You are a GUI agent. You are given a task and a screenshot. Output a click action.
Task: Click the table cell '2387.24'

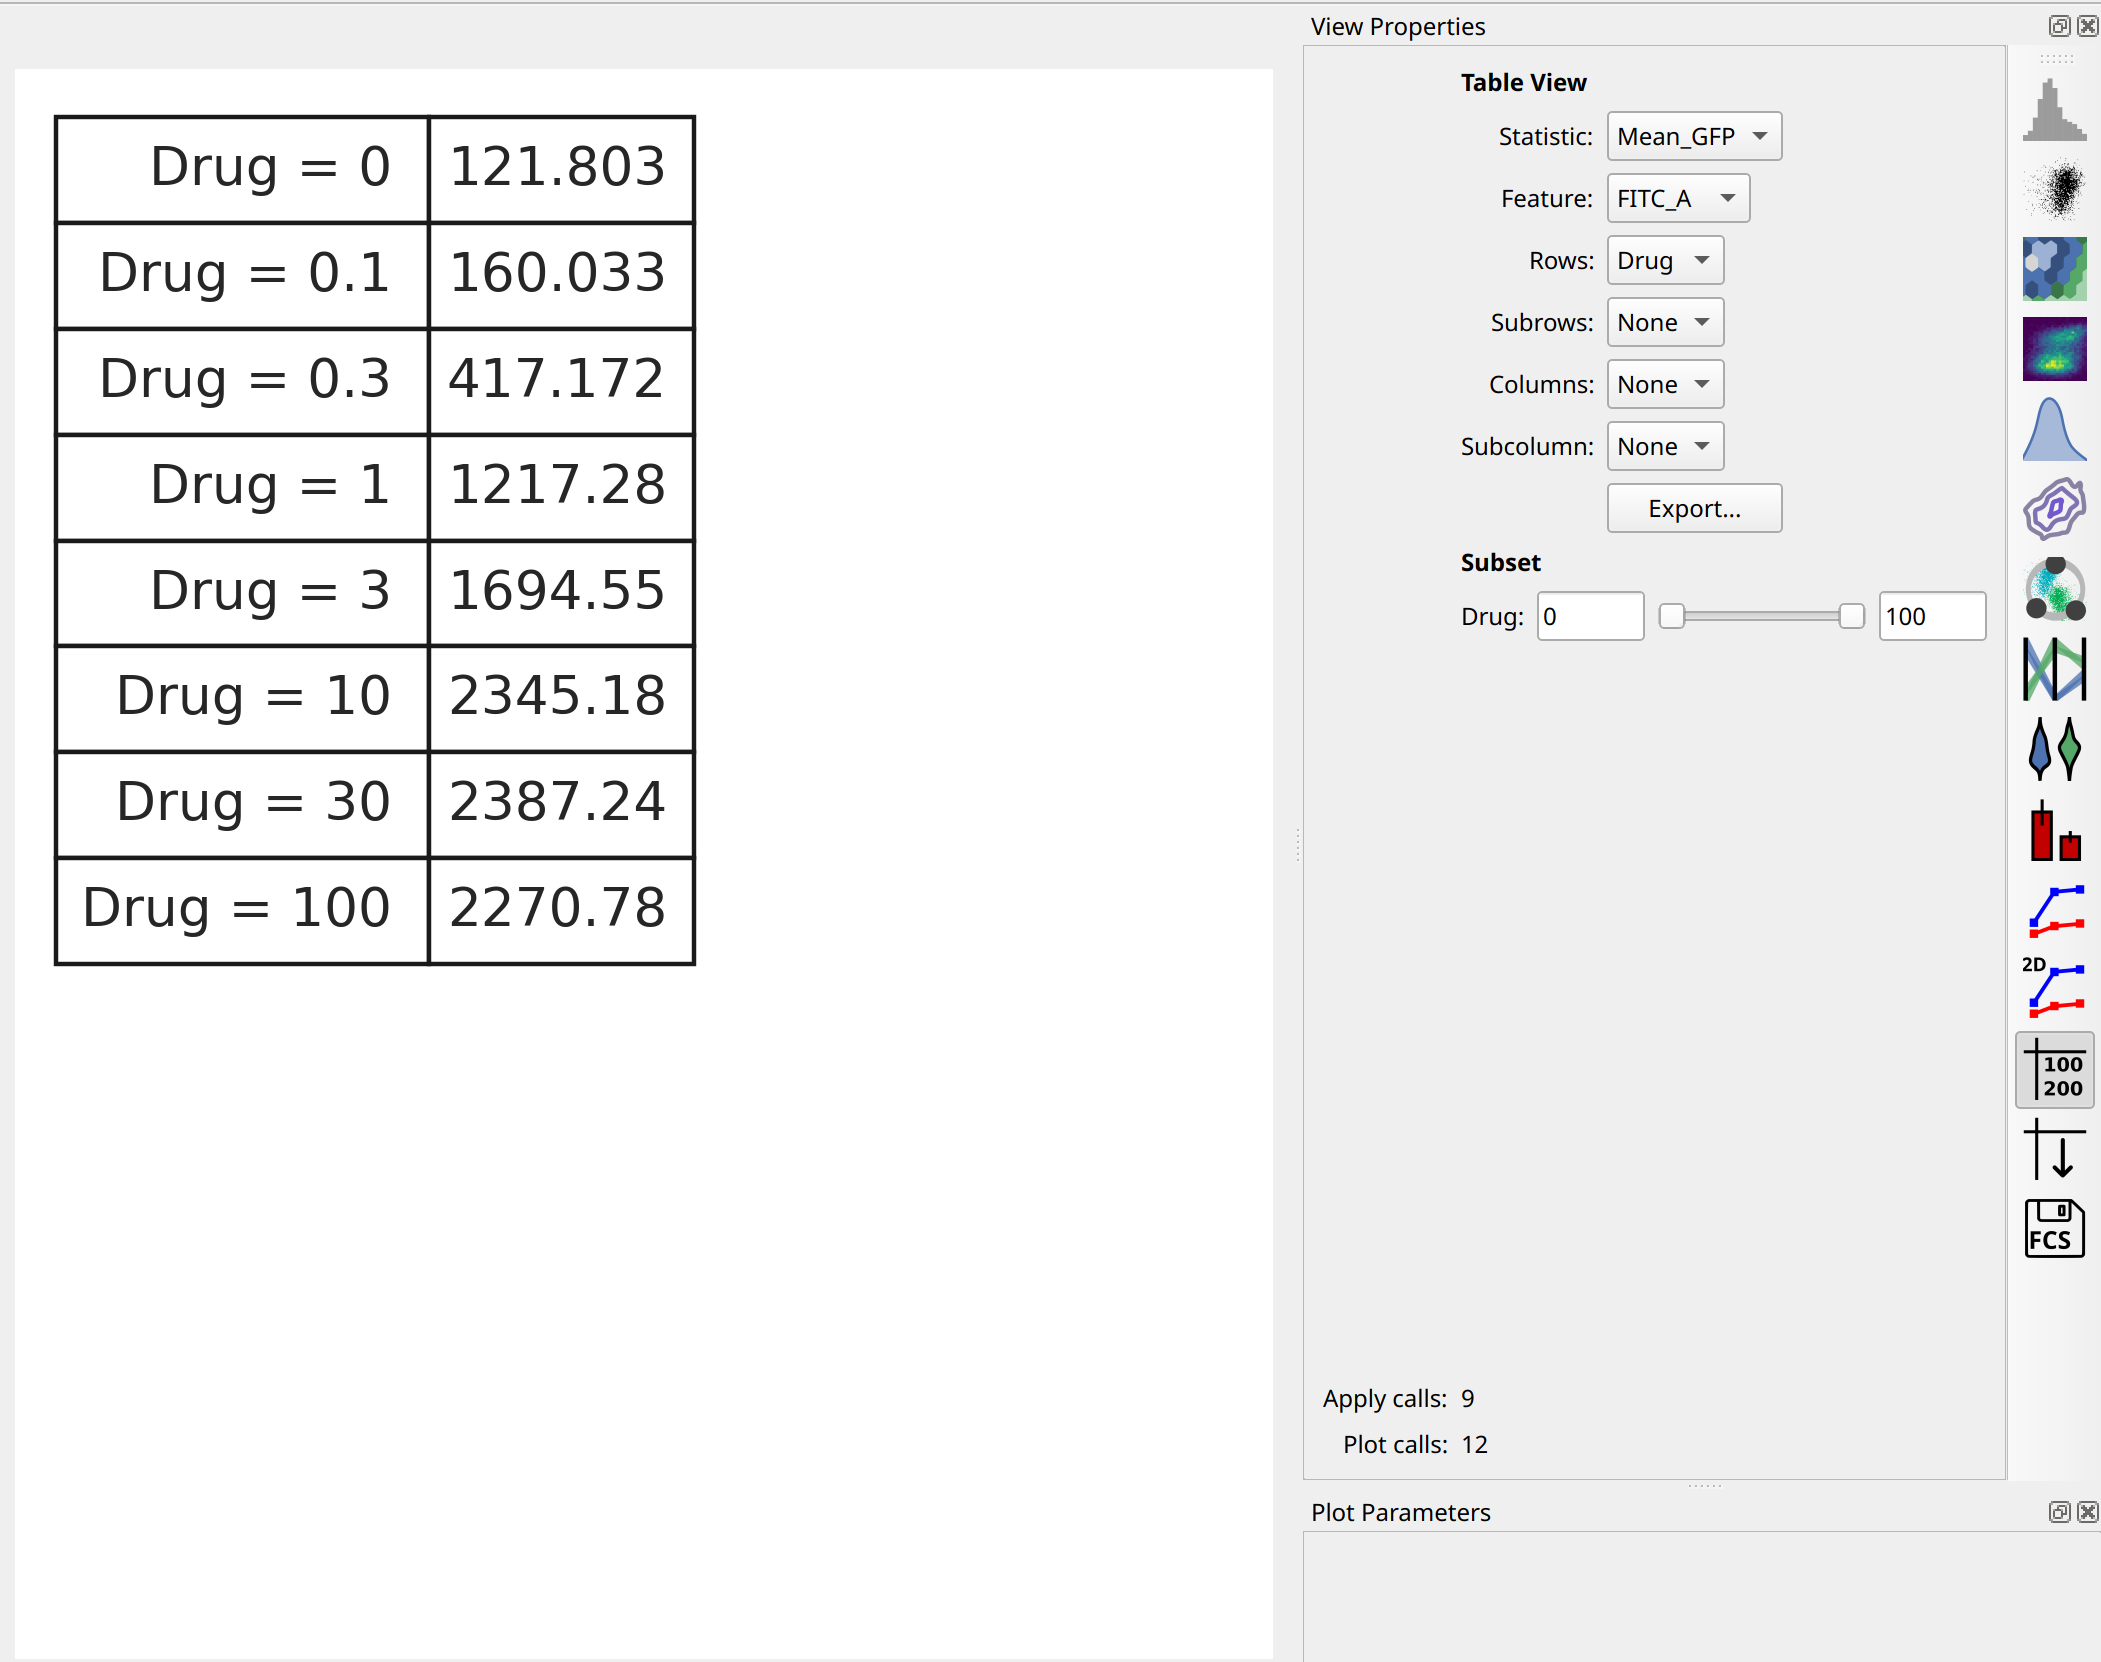point(561,804)
